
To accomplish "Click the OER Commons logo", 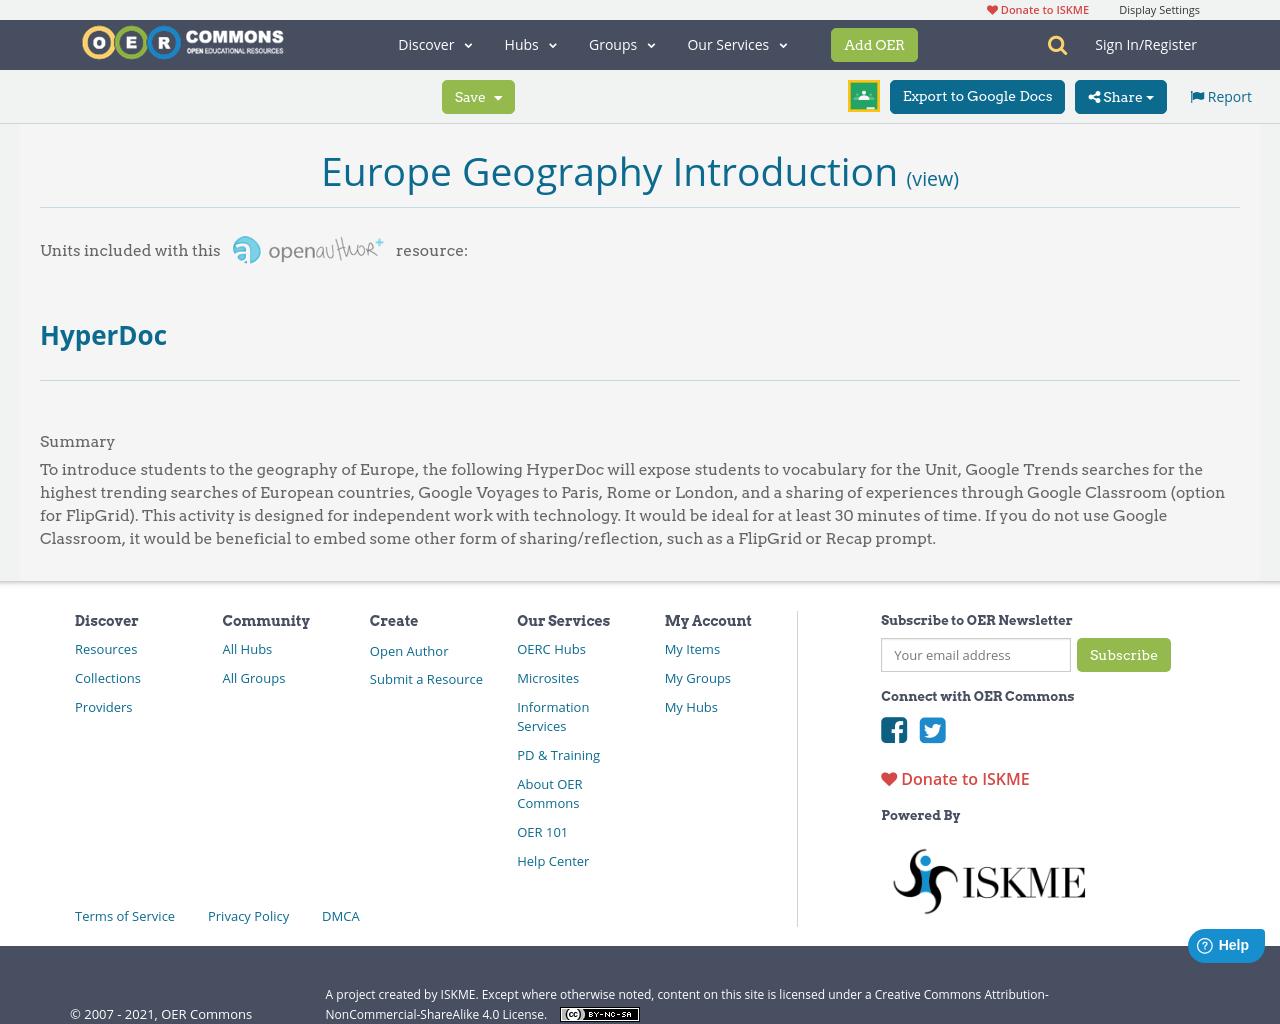I will click(183, 43).
